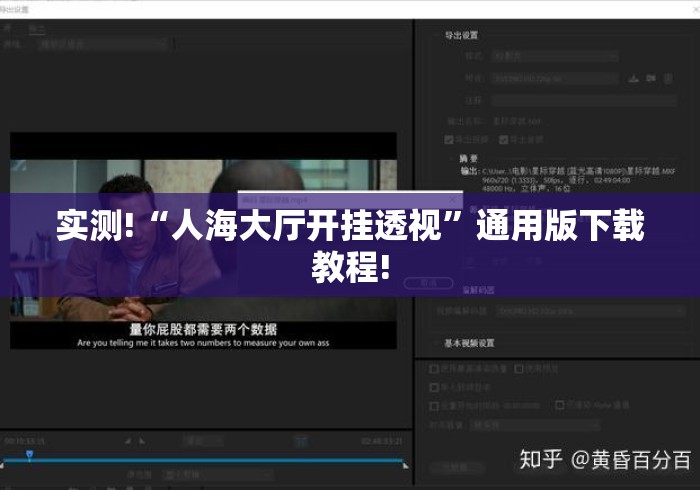Click the output name link

(x=517, y=121)
